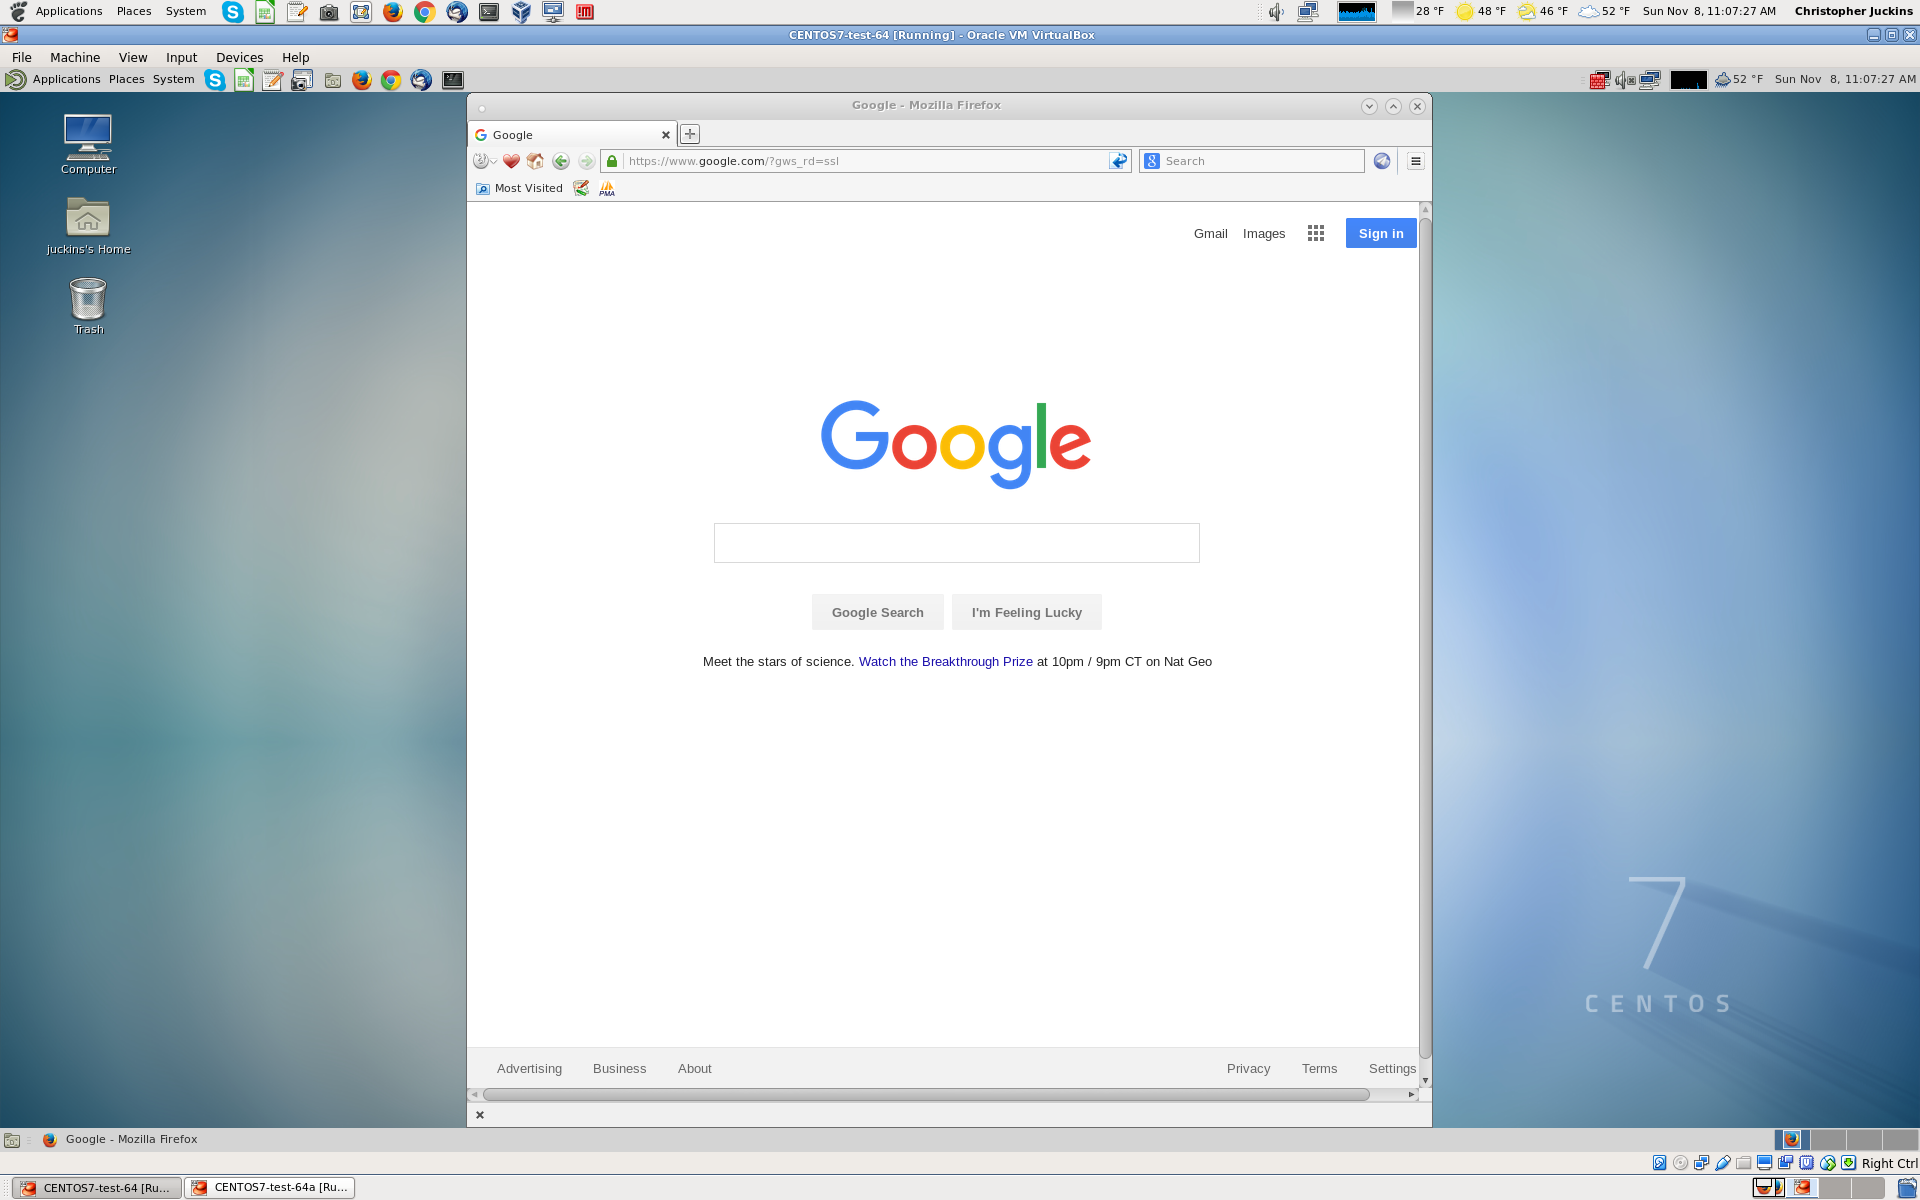Click the green padlock site identity icon

click(x=612, y=161)
